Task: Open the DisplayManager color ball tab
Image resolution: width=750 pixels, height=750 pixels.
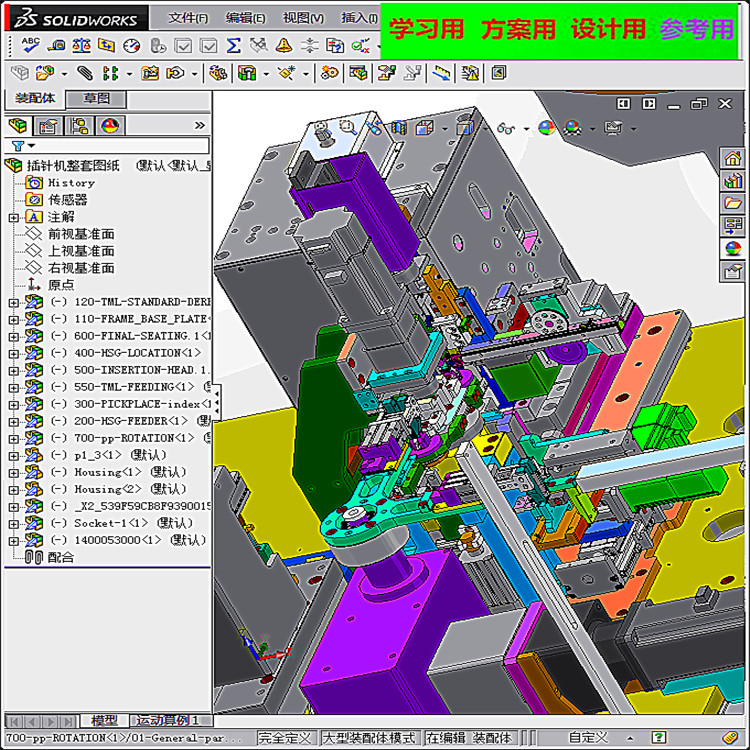Action: pos(110,126)
